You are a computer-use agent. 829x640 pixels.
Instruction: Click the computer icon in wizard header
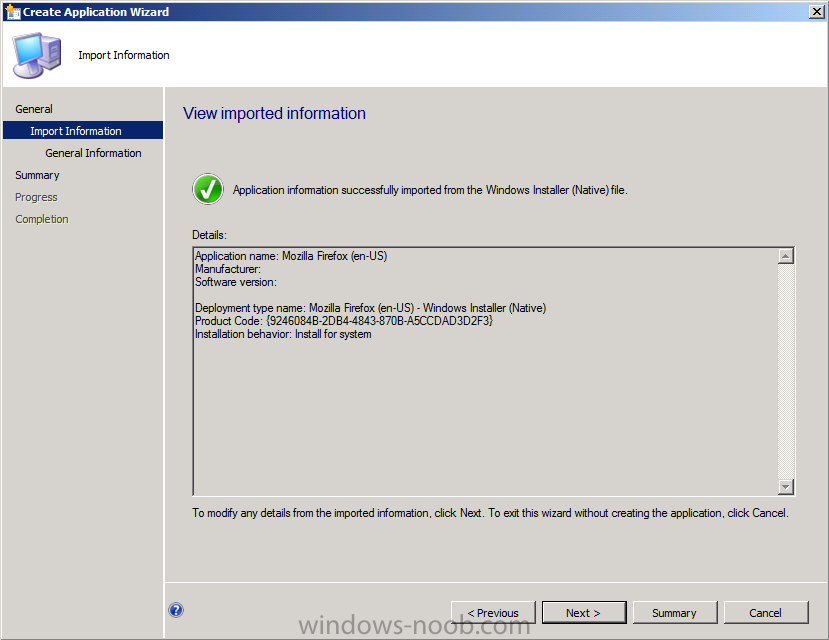point(36,55)
